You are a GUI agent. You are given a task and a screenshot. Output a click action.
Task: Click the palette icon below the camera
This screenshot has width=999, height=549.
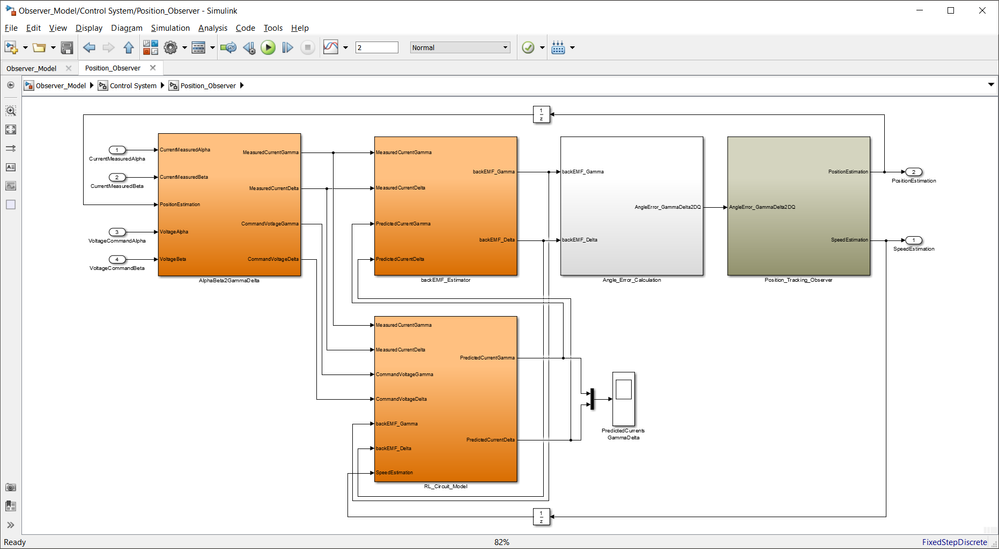click(11, 506)
